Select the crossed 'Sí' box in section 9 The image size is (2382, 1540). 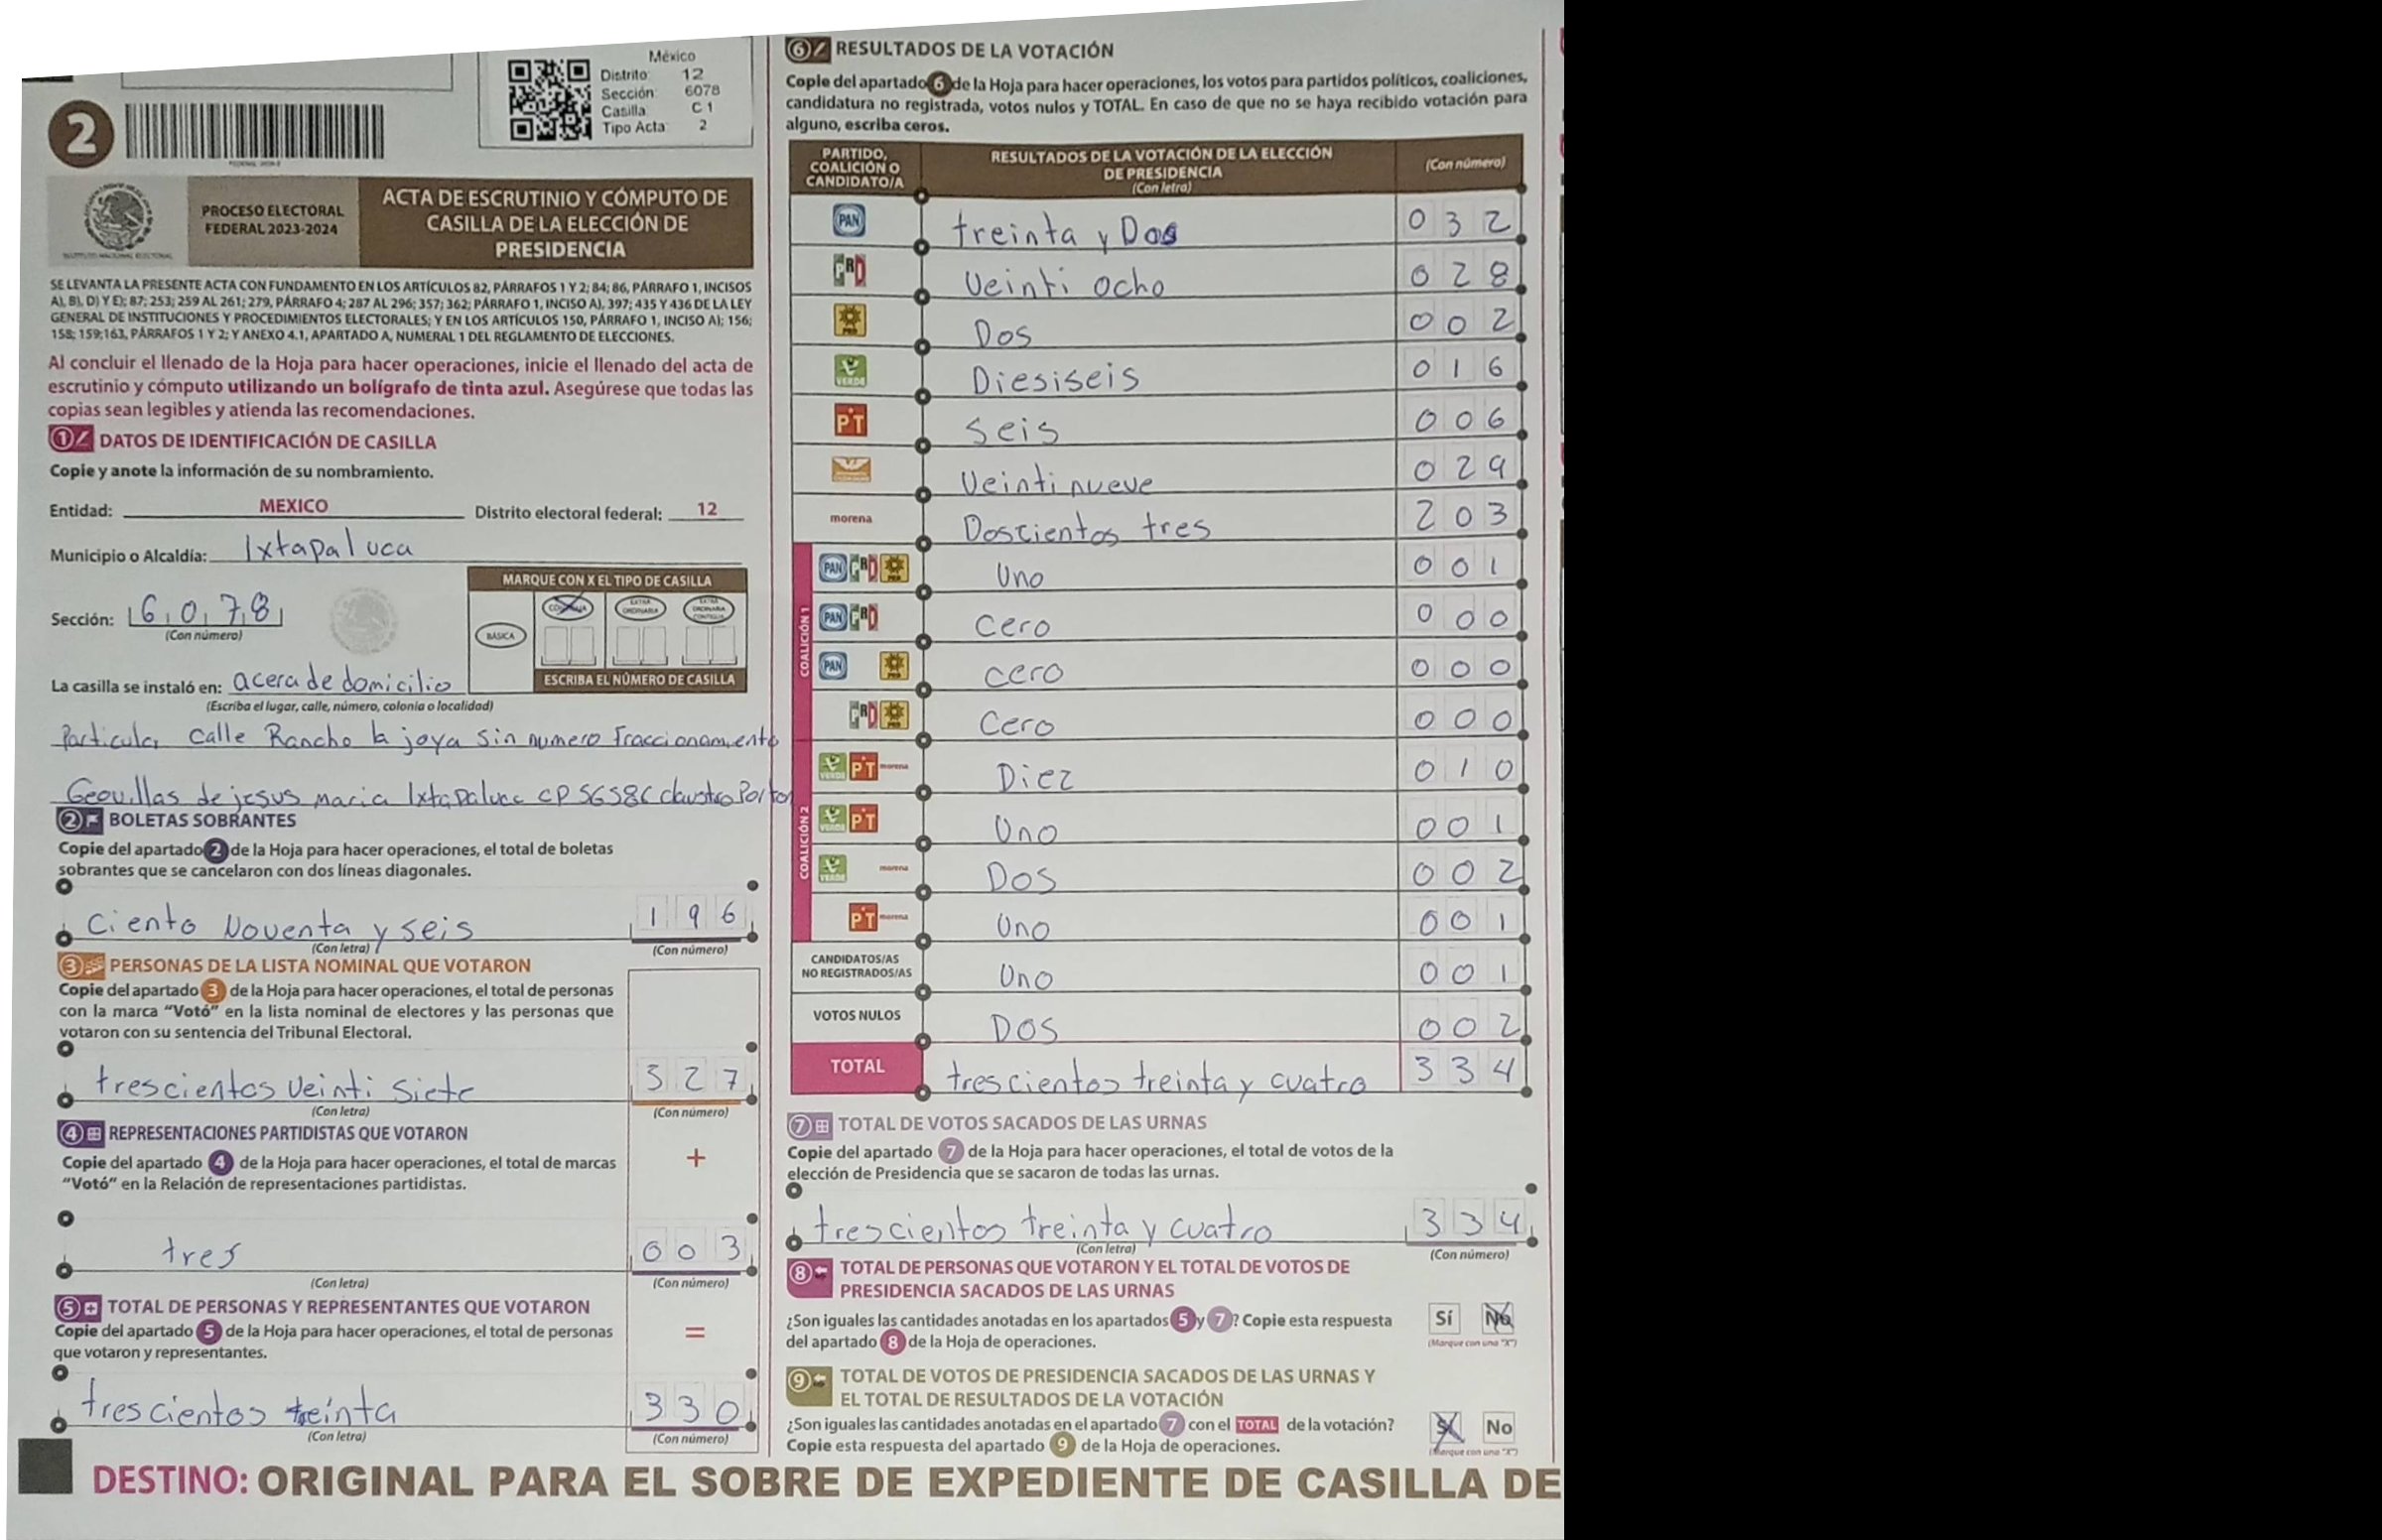pyautogui.click(x=1446, y=1427)
